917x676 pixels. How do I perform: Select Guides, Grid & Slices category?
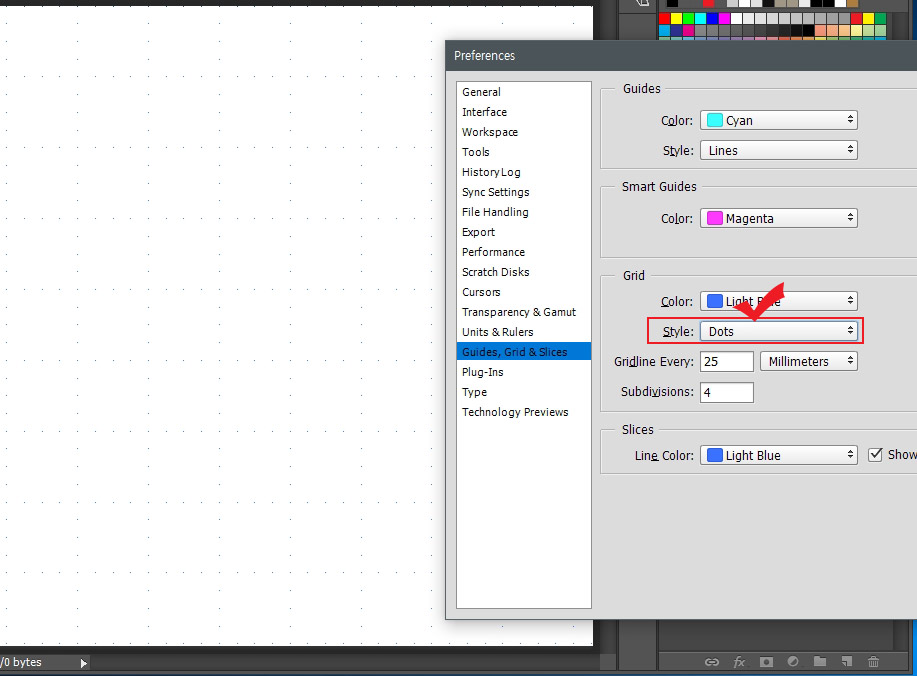click(523, 351)
